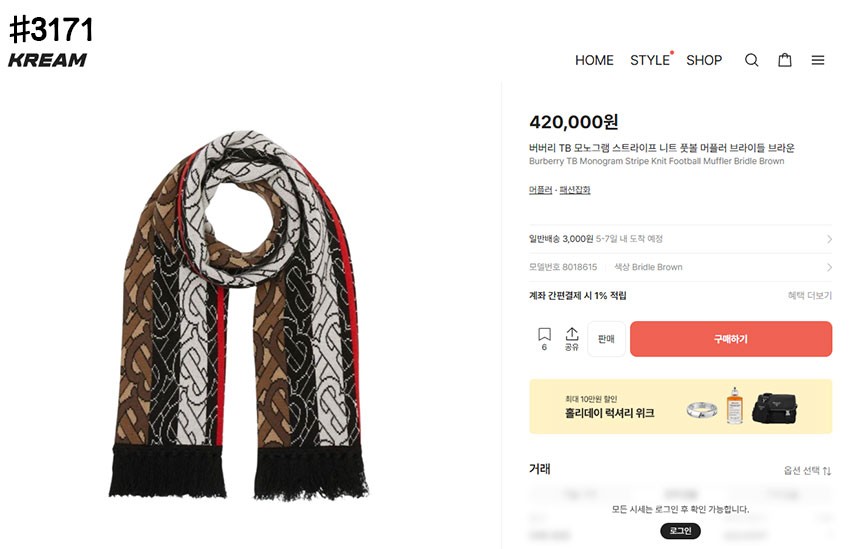Click the 혜택 더보기 link

pos(810,296)
